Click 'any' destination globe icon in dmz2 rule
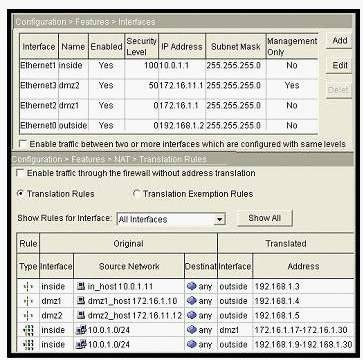363x360 pixels. 192,315
